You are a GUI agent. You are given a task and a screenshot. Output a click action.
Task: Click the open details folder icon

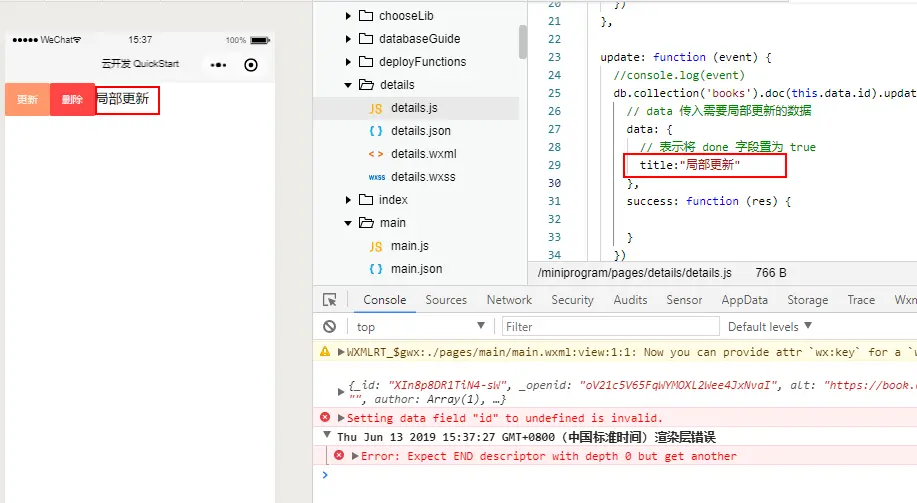(x=367, y=85)
